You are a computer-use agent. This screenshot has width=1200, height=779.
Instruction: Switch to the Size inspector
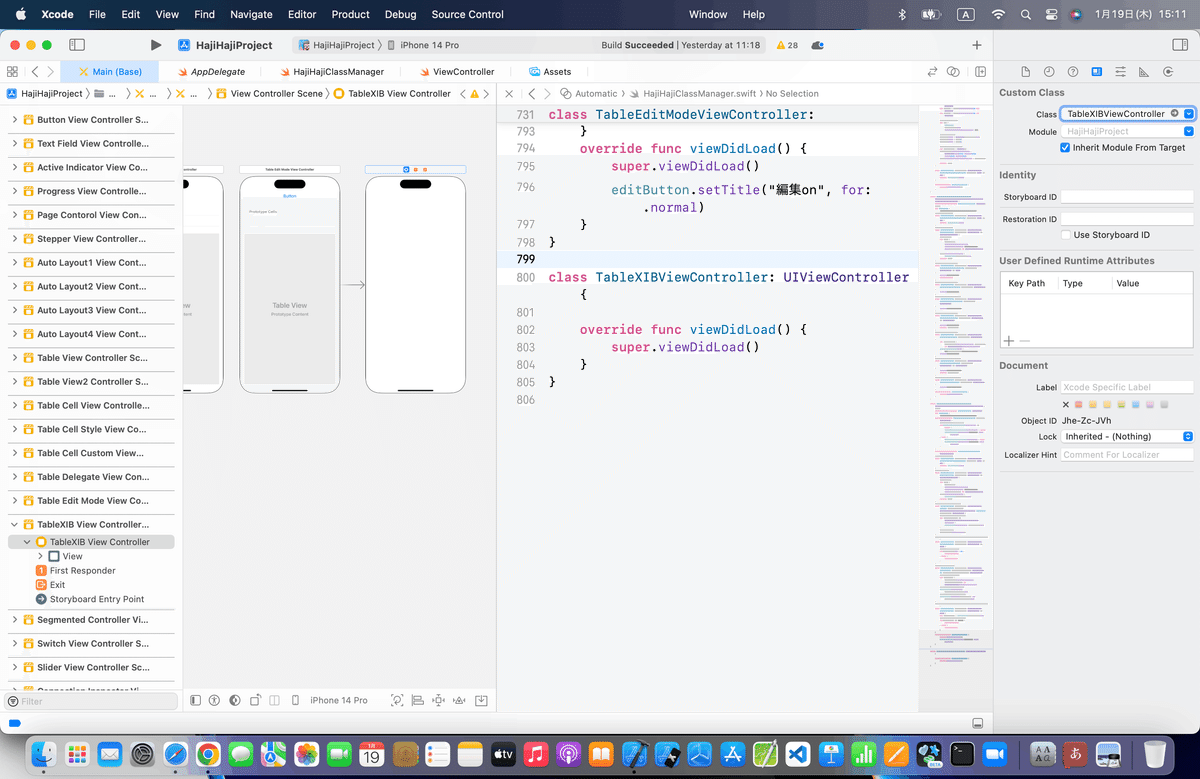1144,72
